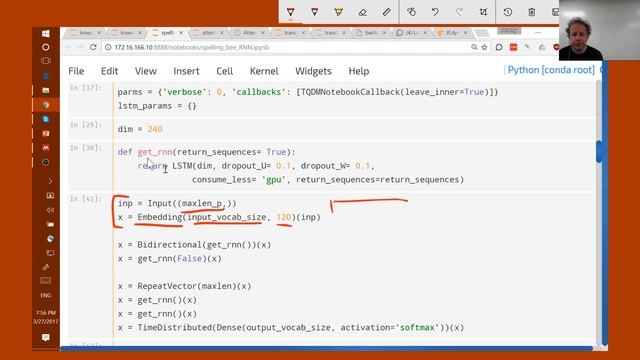
Task: Open the Kernel menu
Action: 264,71
